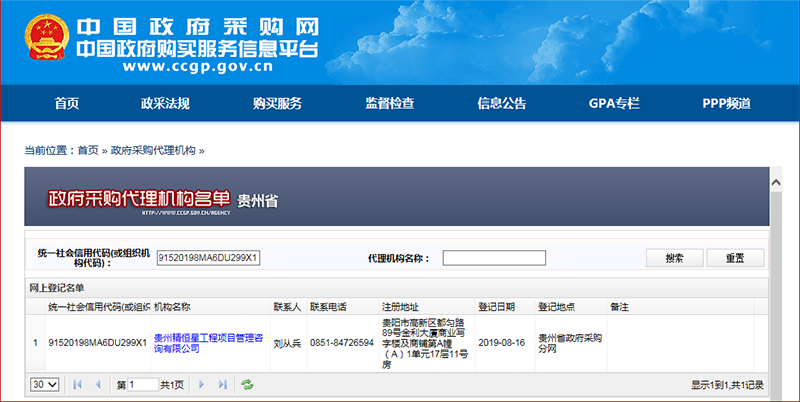This screenshot has height=402, width=800.
Task: Focus the page number input
Action: click(143, 385)
